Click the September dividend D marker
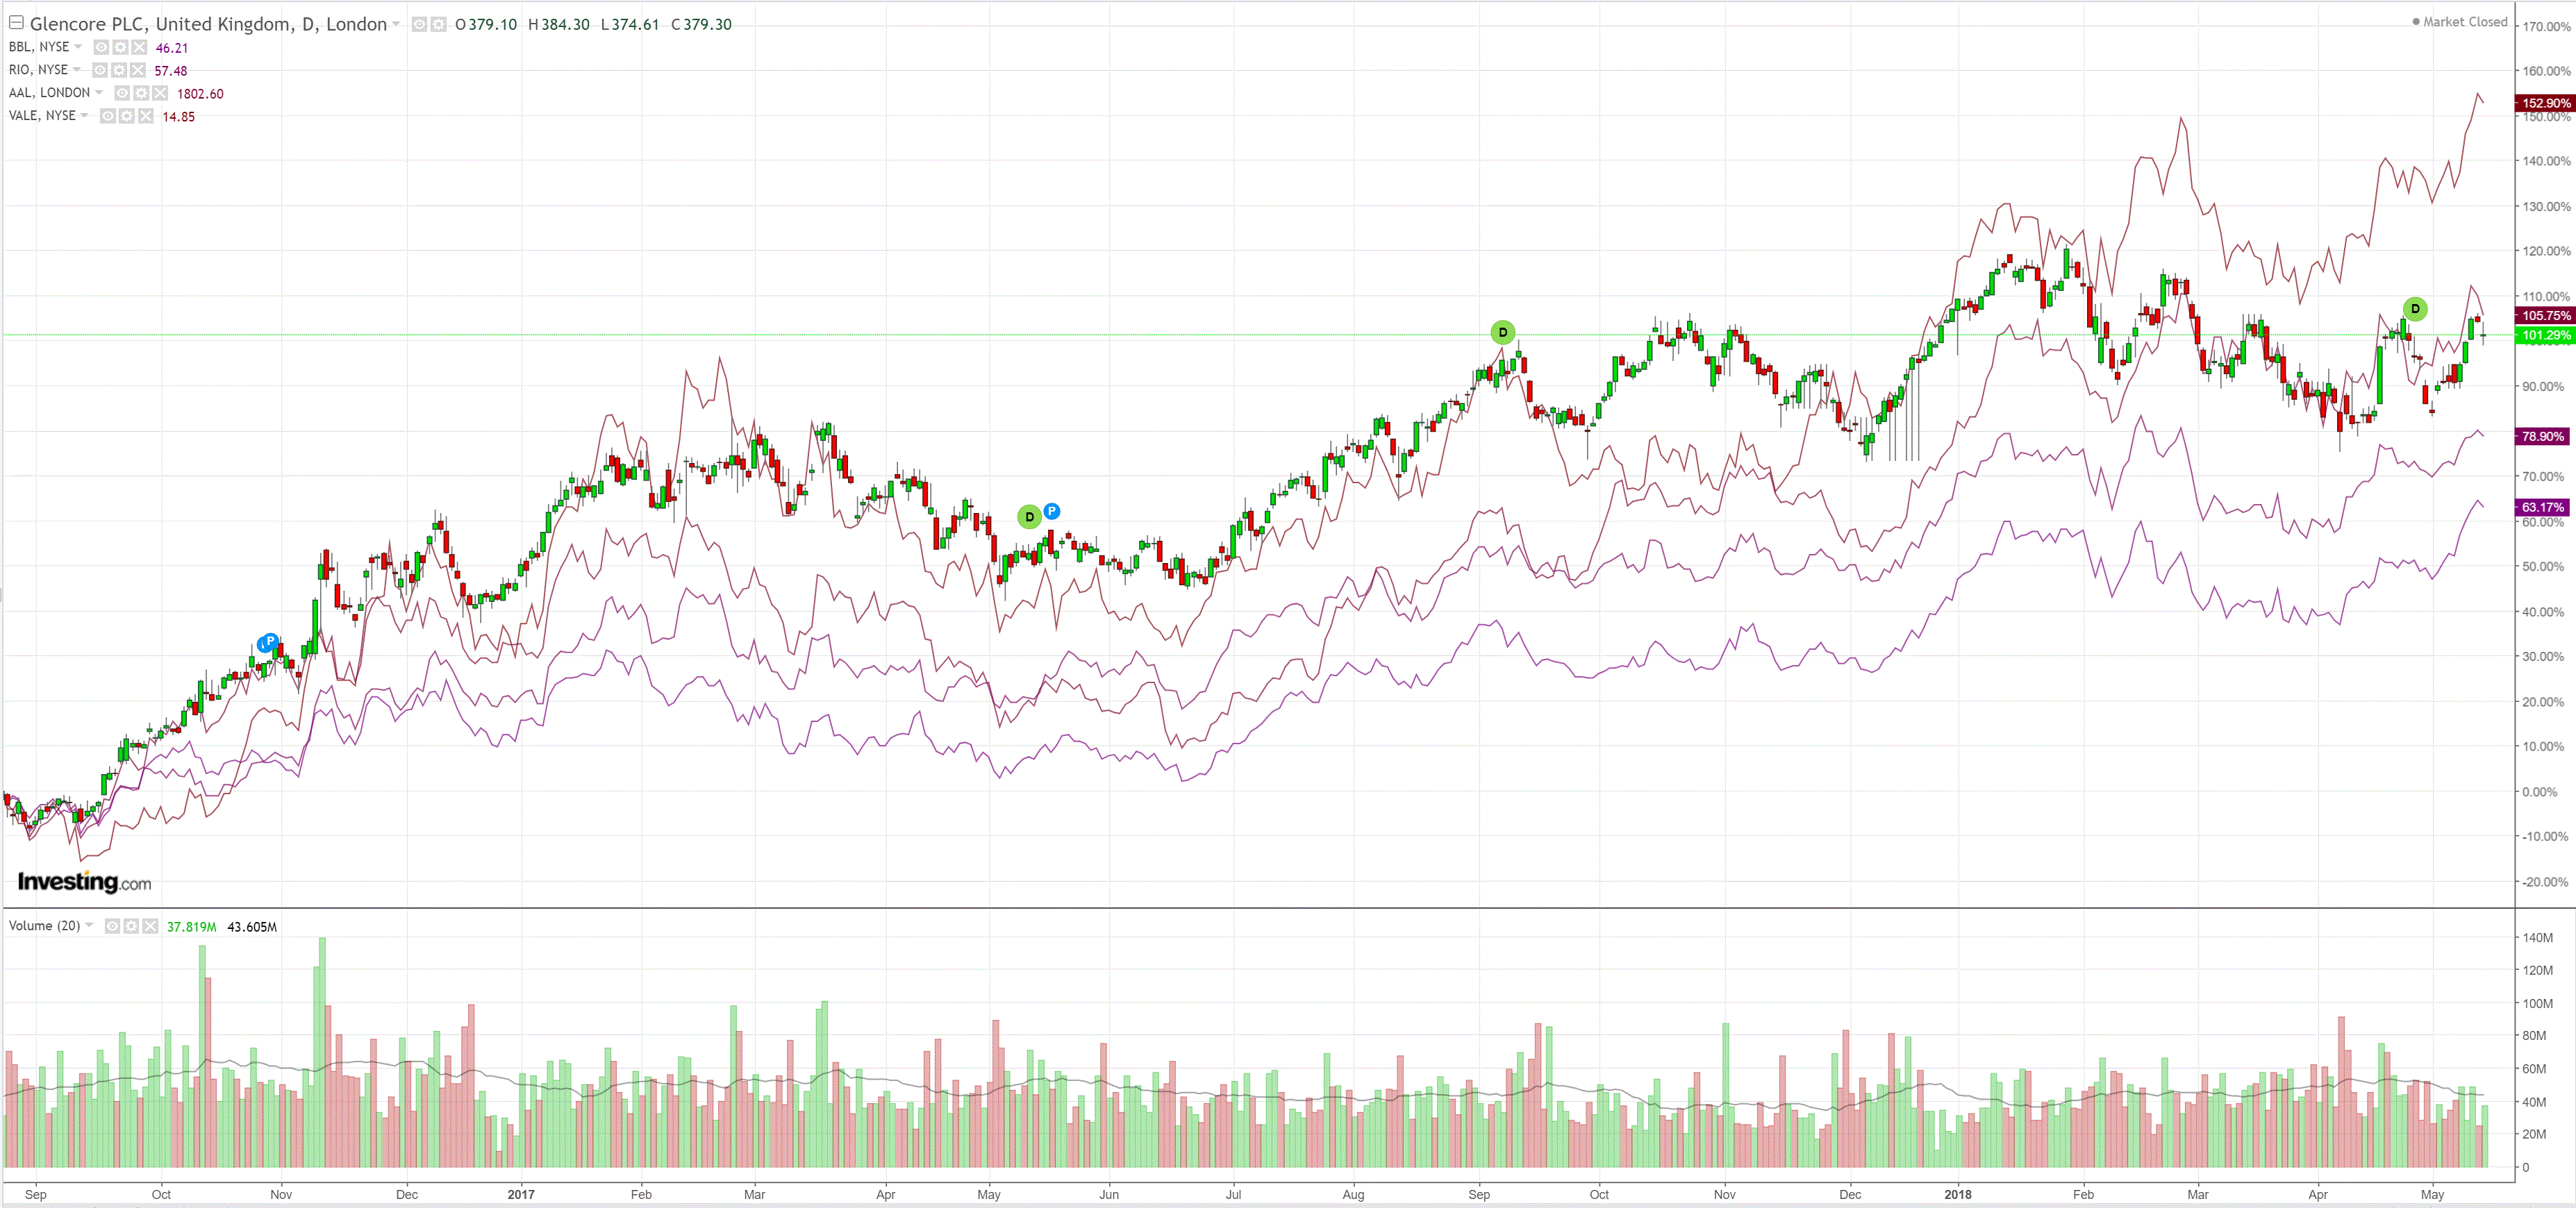 tap(1502, 332)
